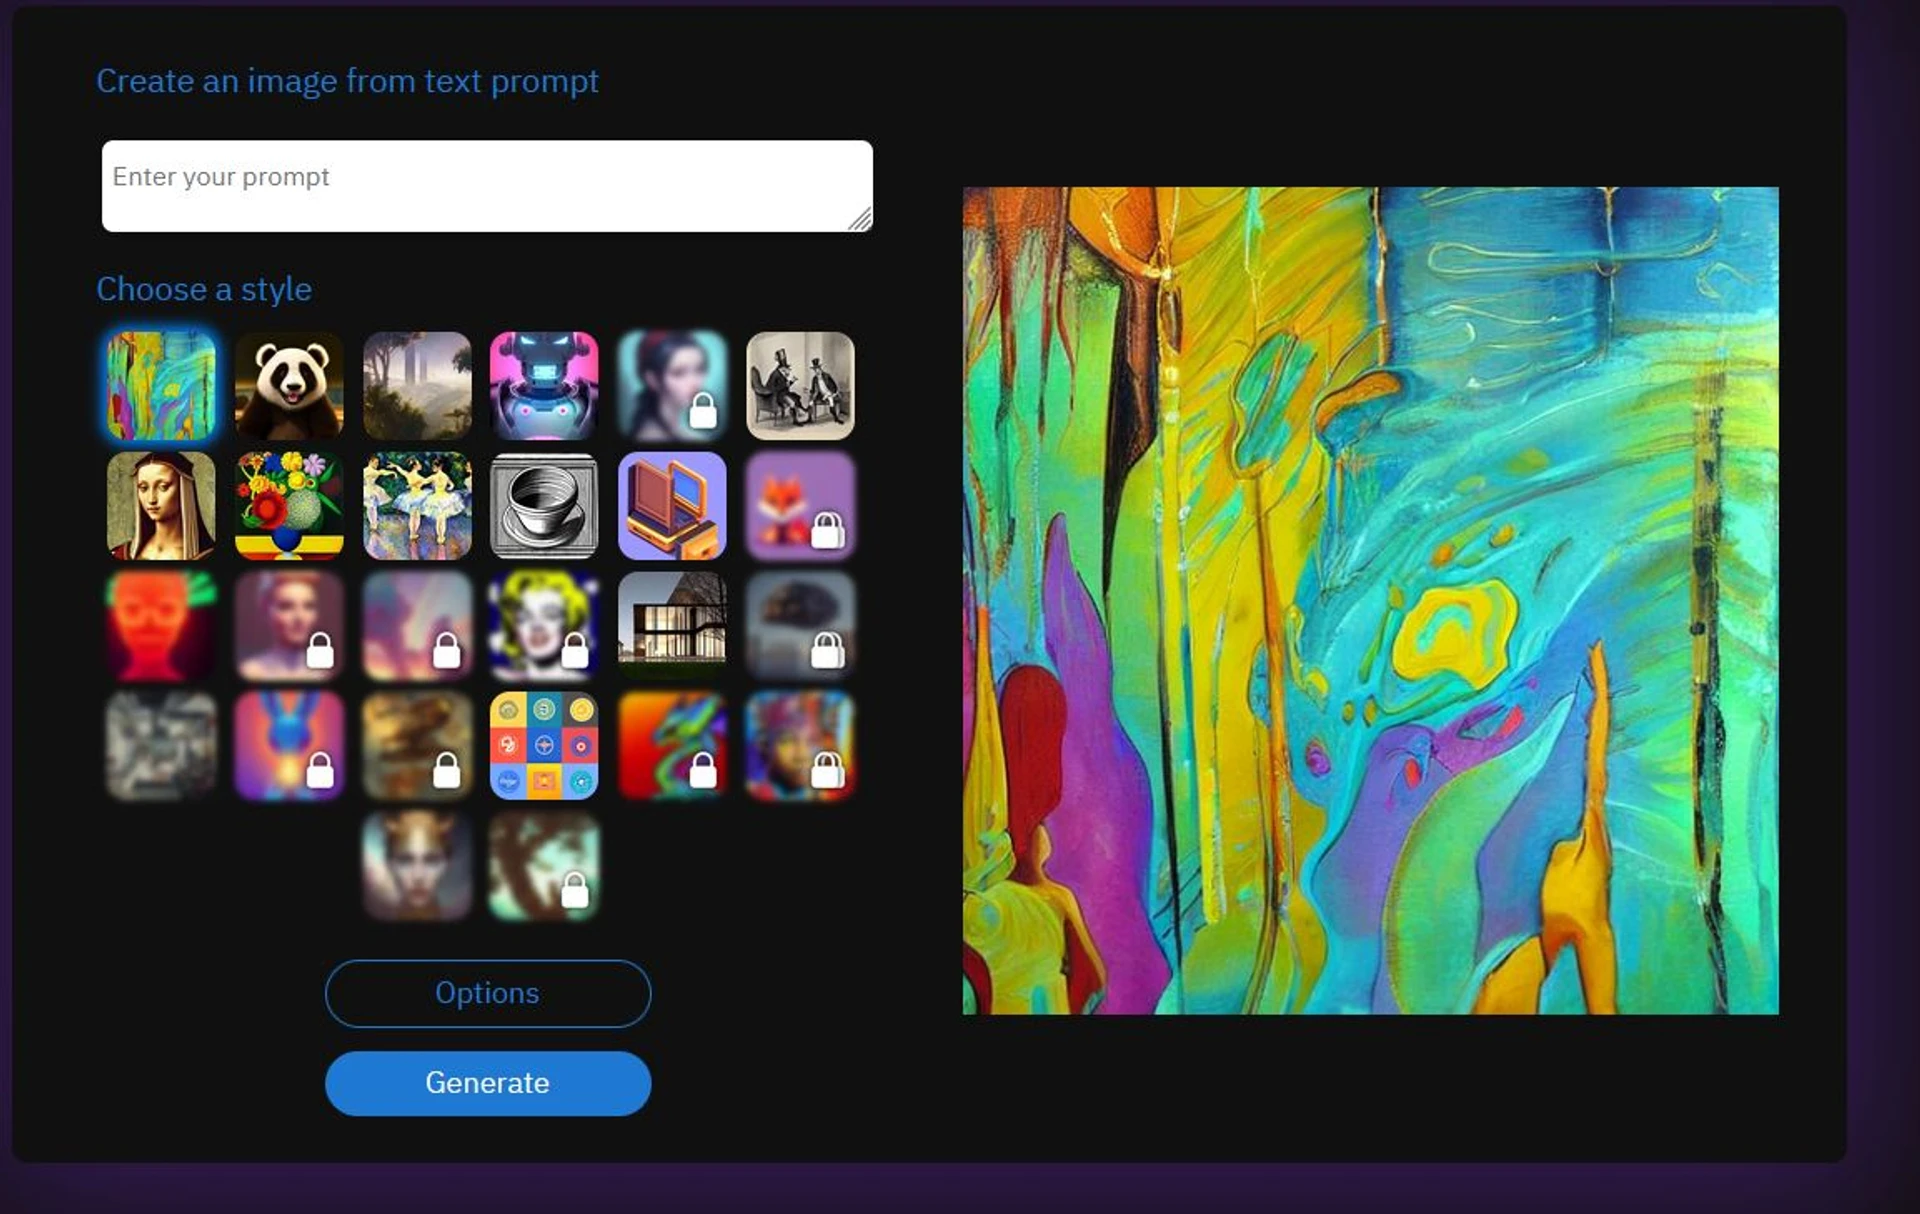Pick the misty landscape style
The width and height of the screenshot is (1920, 1214).
[417, 387]
